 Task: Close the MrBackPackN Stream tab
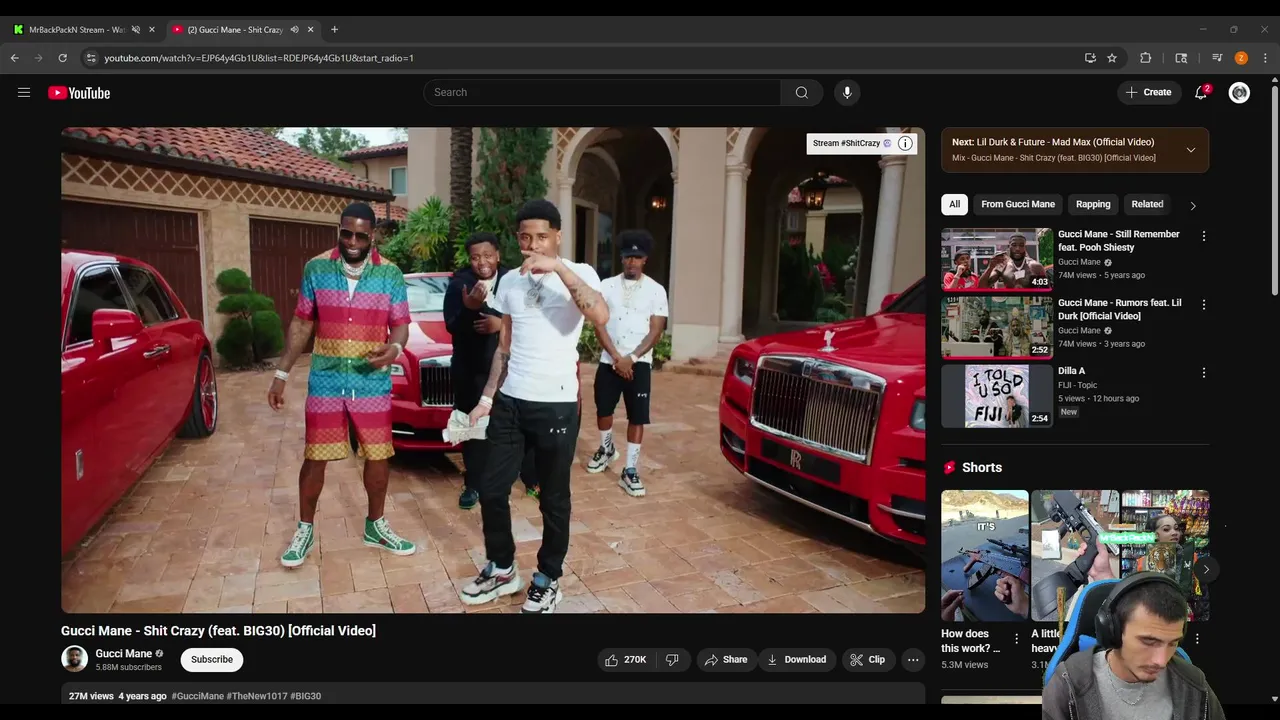pos(152,30)
